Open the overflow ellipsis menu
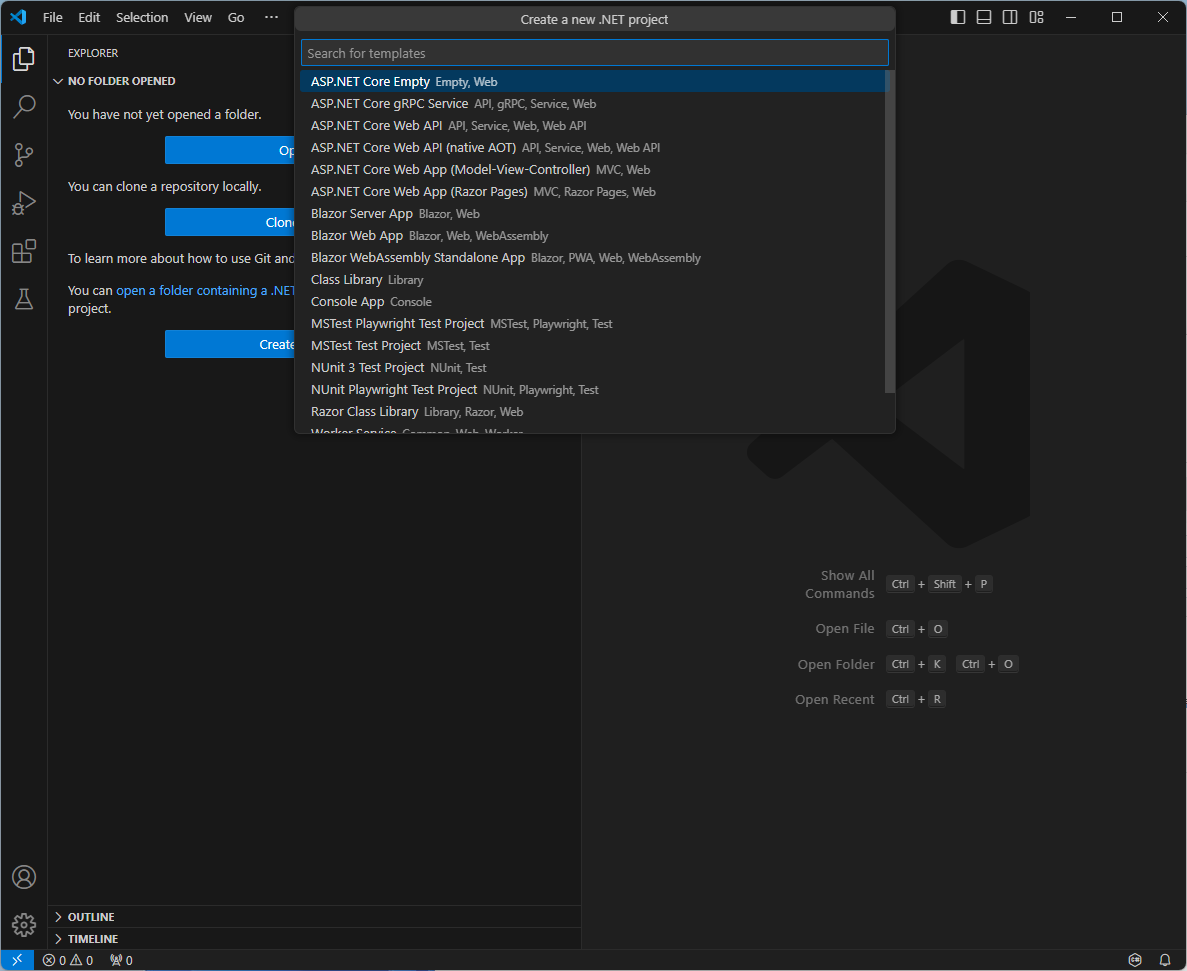Viewport: 1187px width, 971px height. click(x=271, y=17)
